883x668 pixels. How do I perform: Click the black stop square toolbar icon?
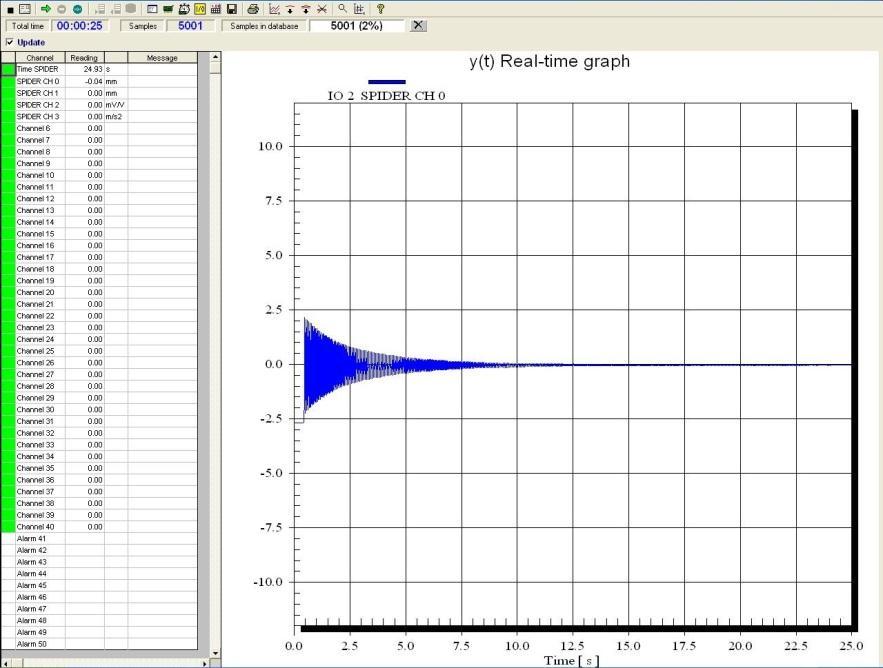coord(10,9)
